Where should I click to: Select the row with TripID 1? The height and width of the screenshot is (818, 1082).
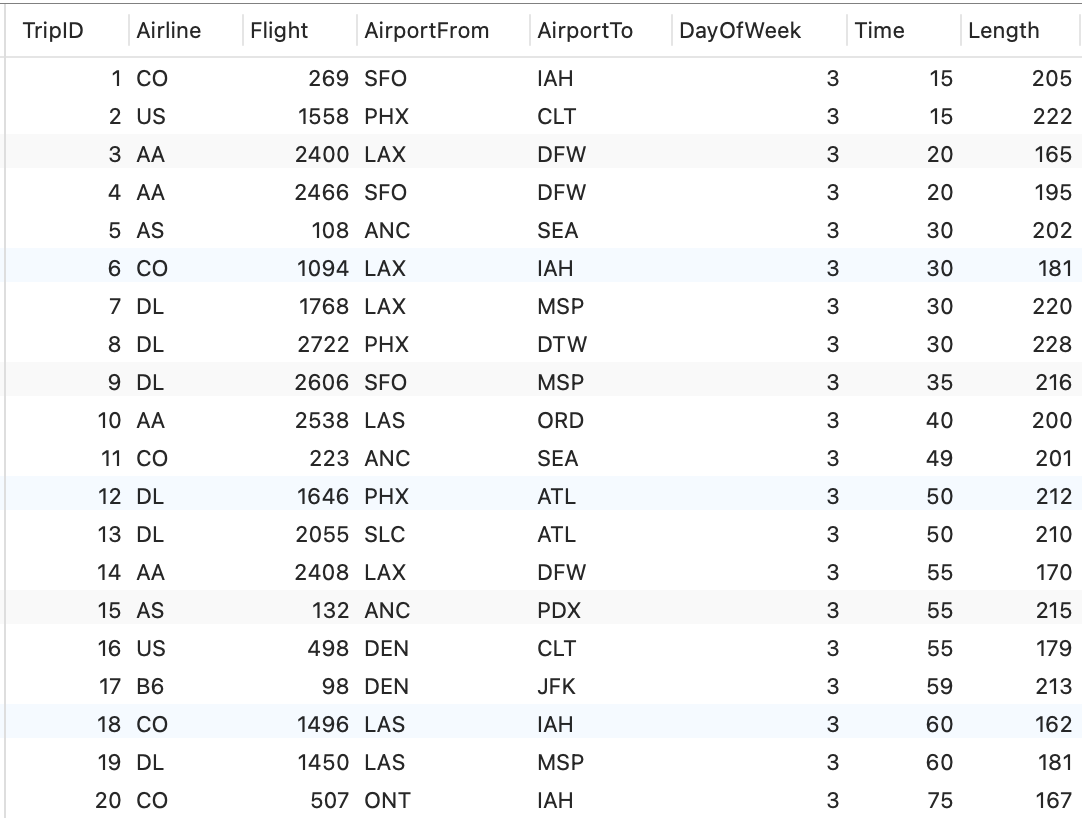(116, 79)
